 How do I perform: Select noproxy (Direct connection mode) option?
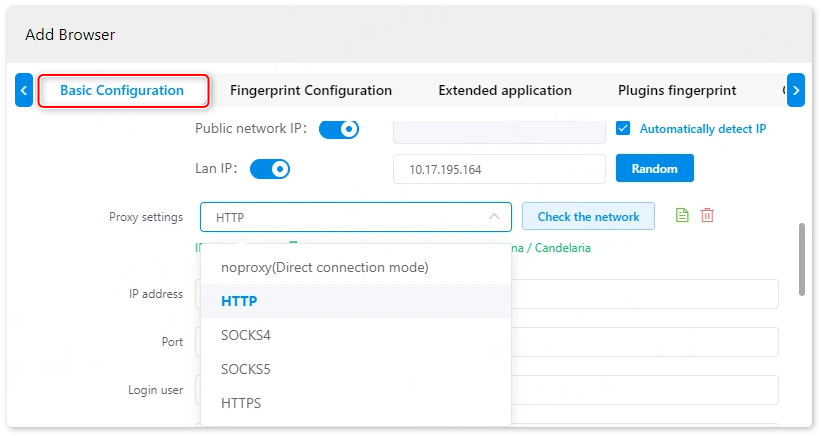point(324,267)
